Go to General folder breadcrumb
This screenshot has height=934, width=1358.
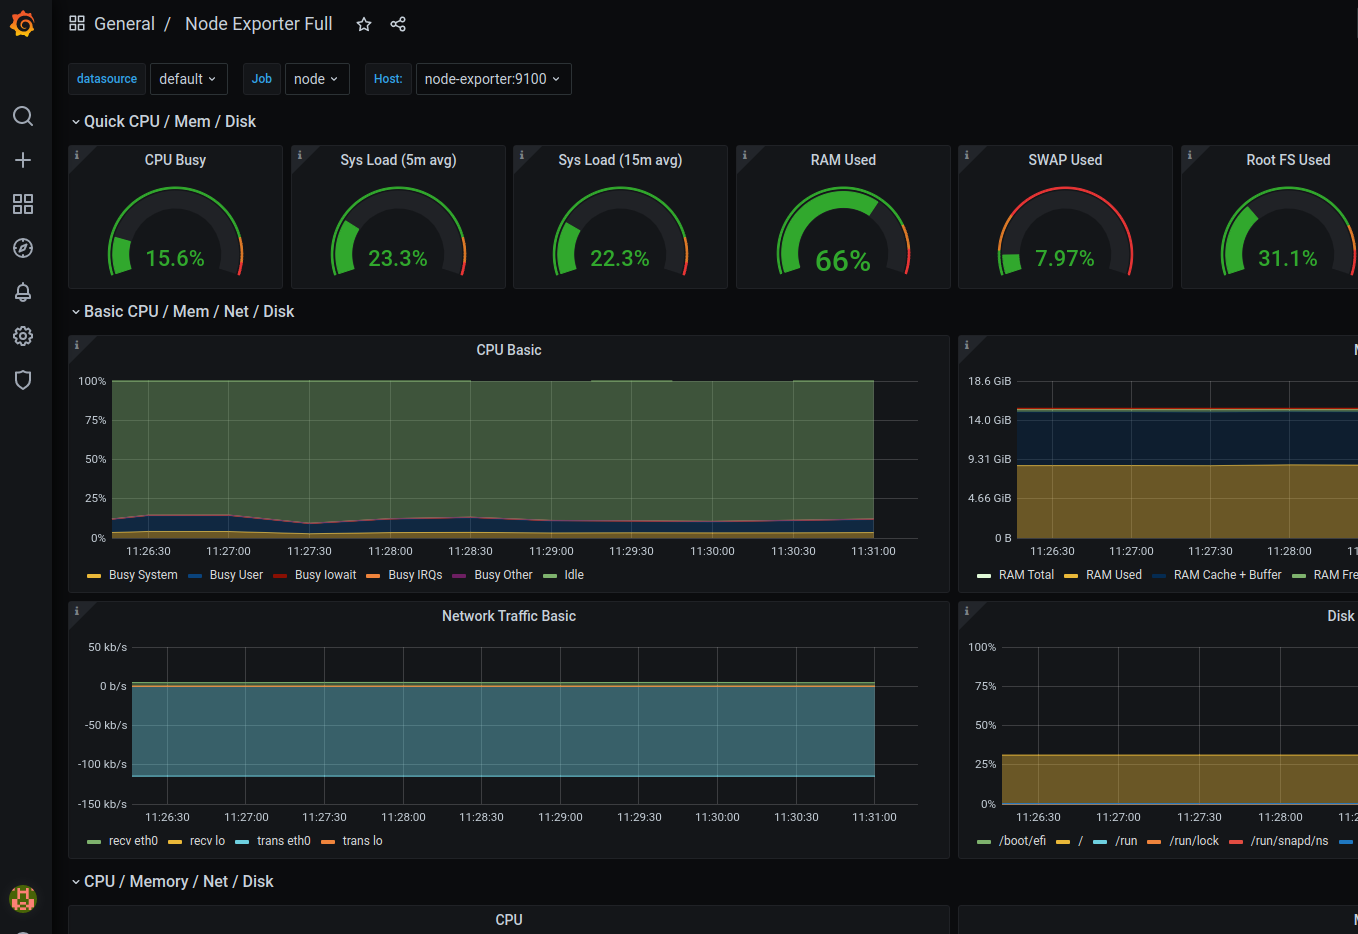coord(124,24)
